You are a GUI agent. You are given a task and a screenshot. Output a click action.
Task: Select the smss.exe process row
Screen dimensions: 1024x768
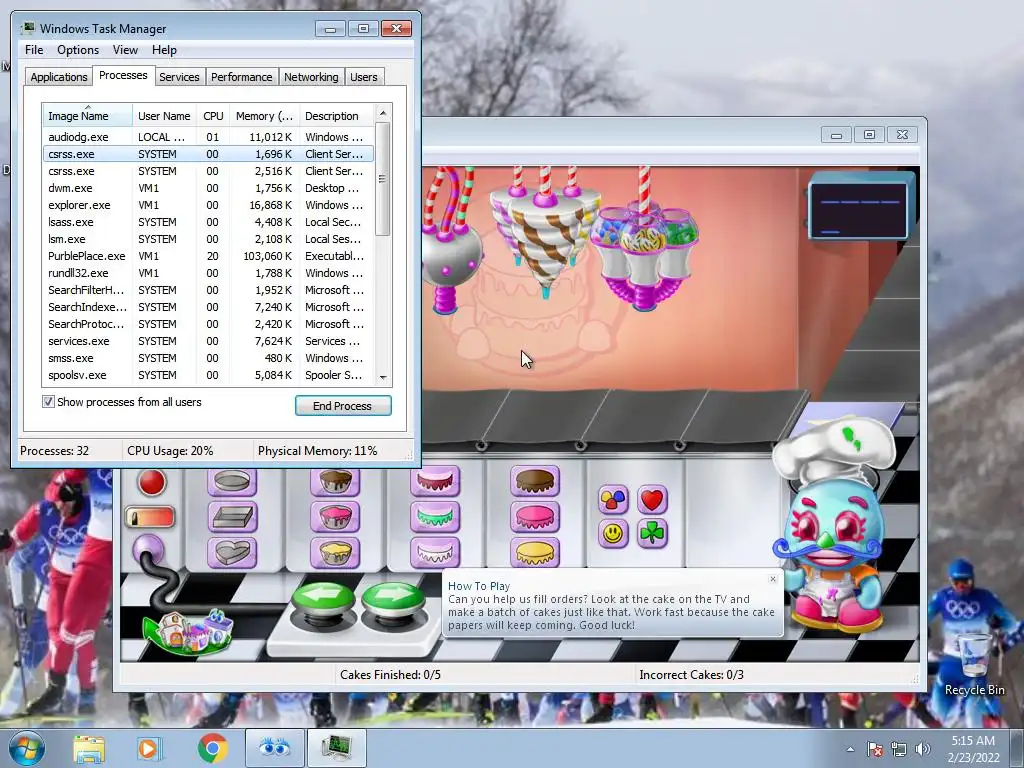click(208, 358)
